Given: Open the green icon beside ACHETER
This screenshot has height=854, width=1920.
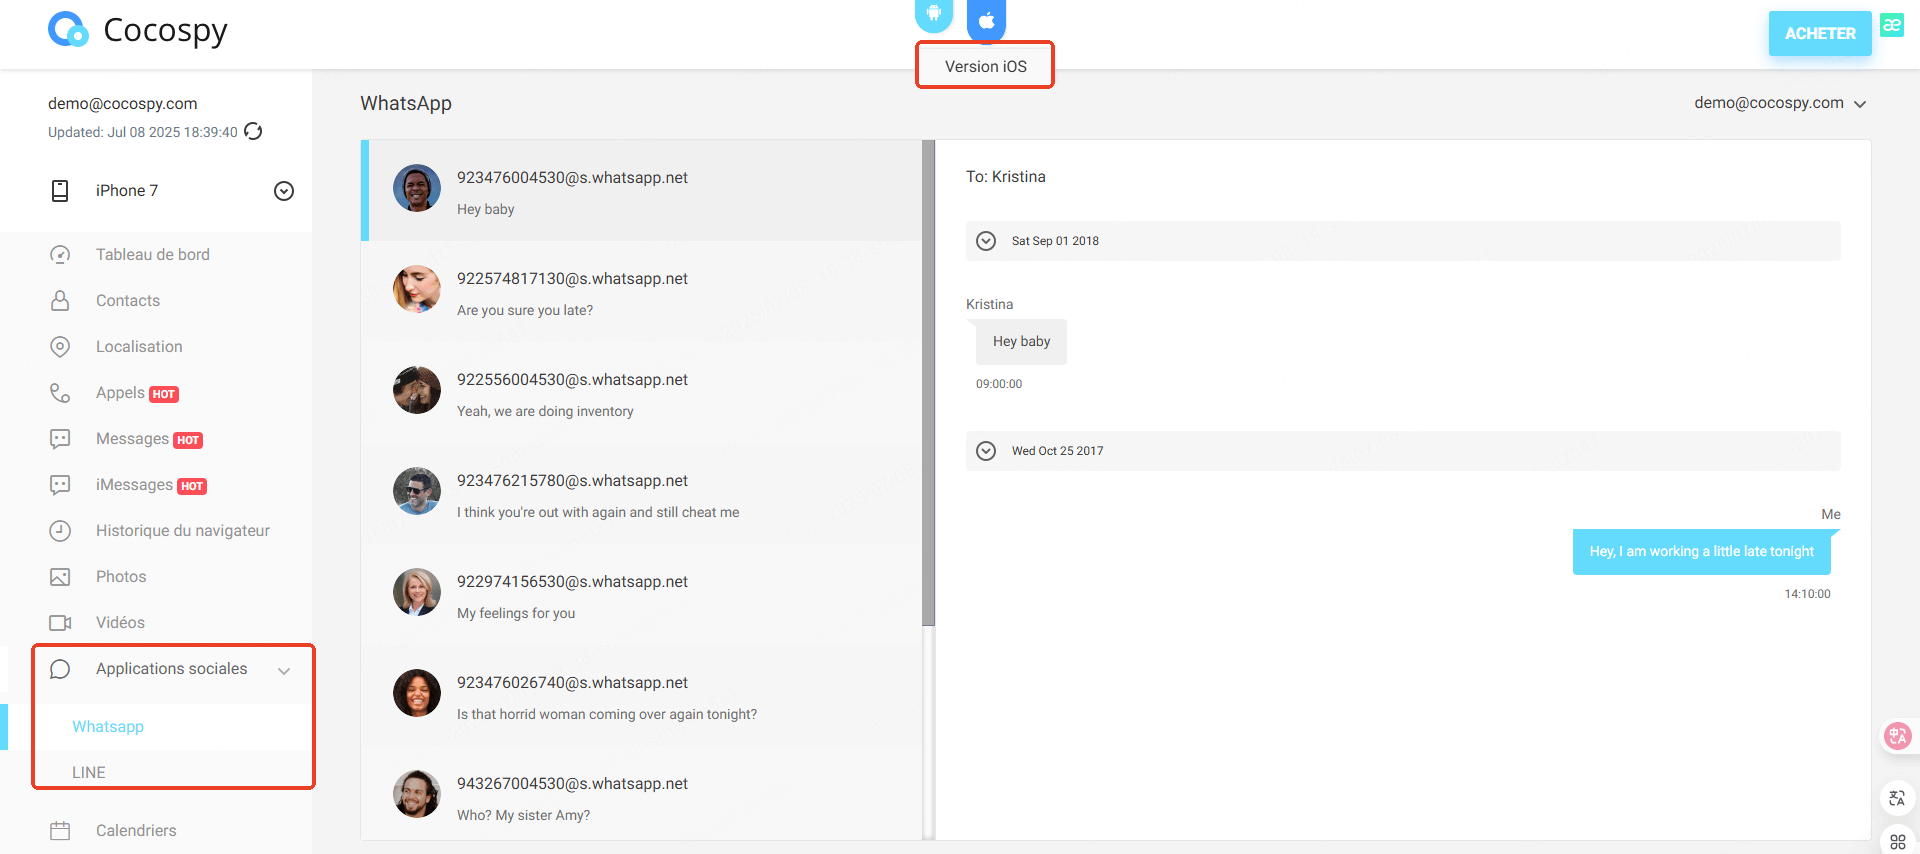Looking at the screenshot, I should pos(1892,25).
